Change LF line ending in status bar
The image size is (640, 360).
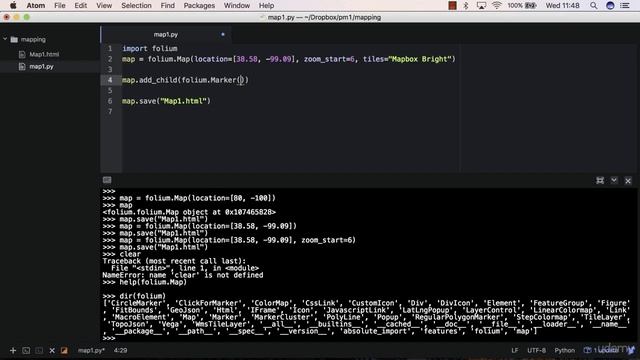[x=515, y=350]
